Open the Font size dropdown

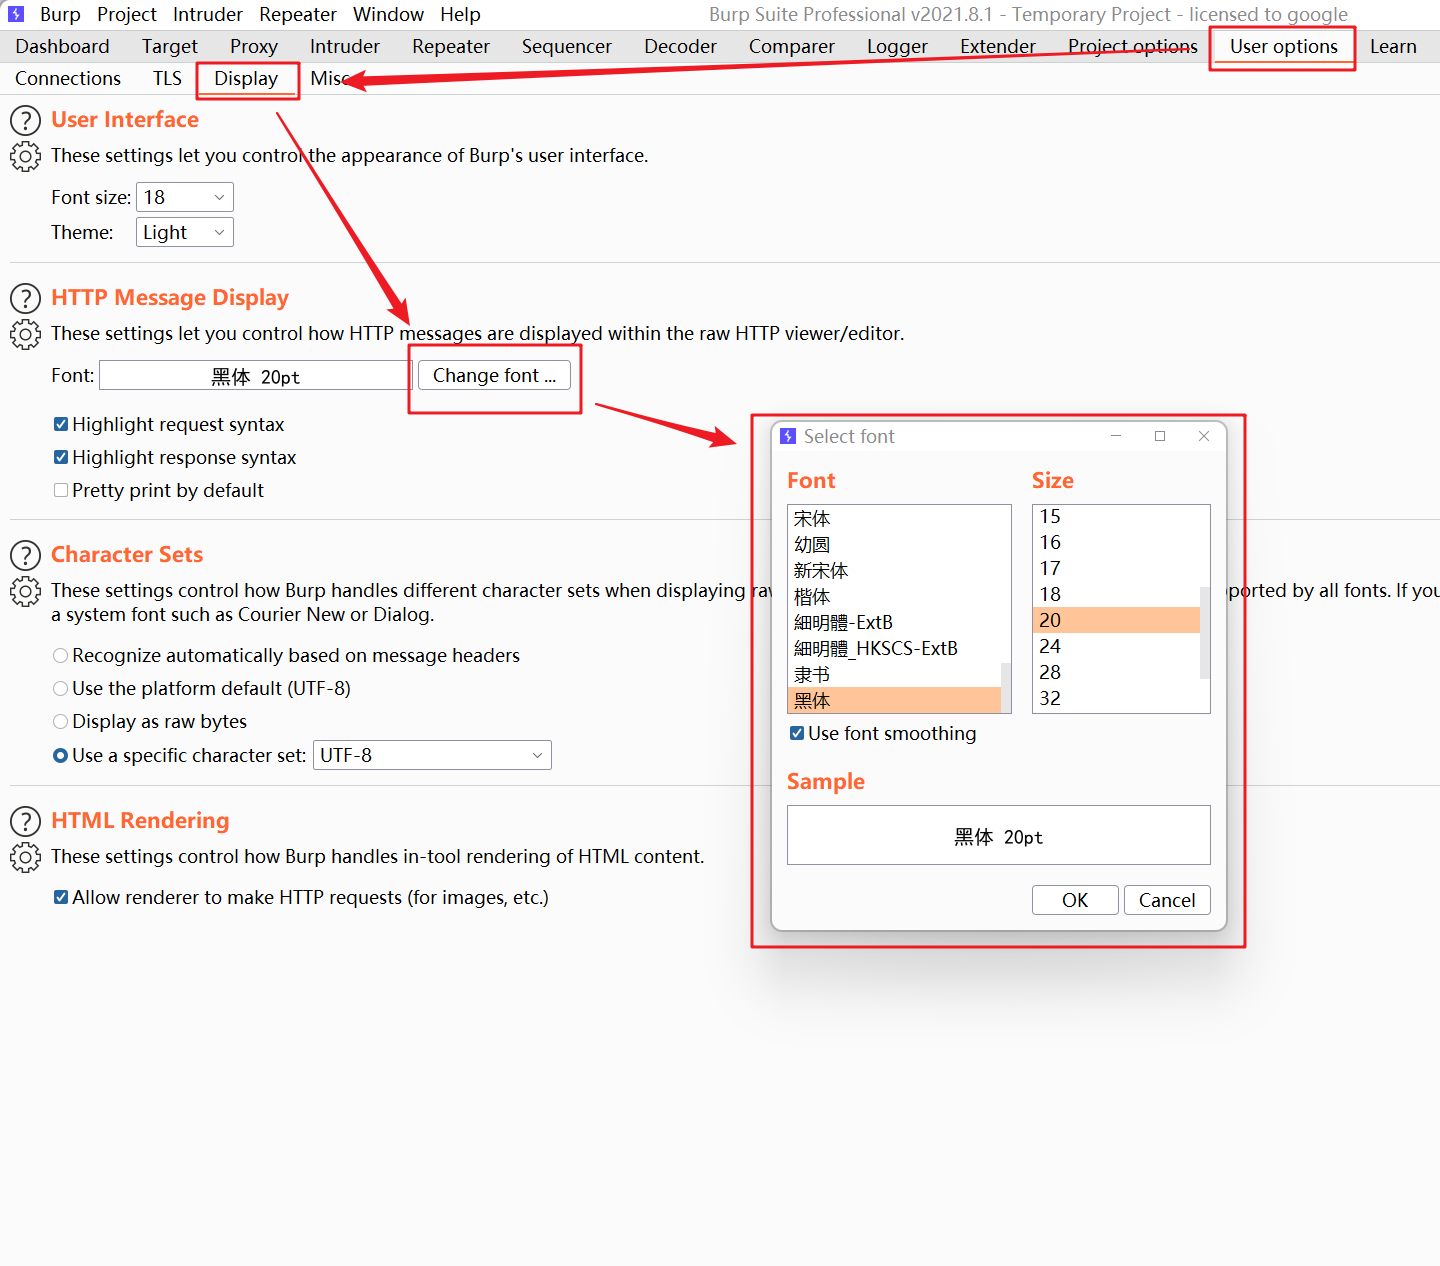pos(185,197)
